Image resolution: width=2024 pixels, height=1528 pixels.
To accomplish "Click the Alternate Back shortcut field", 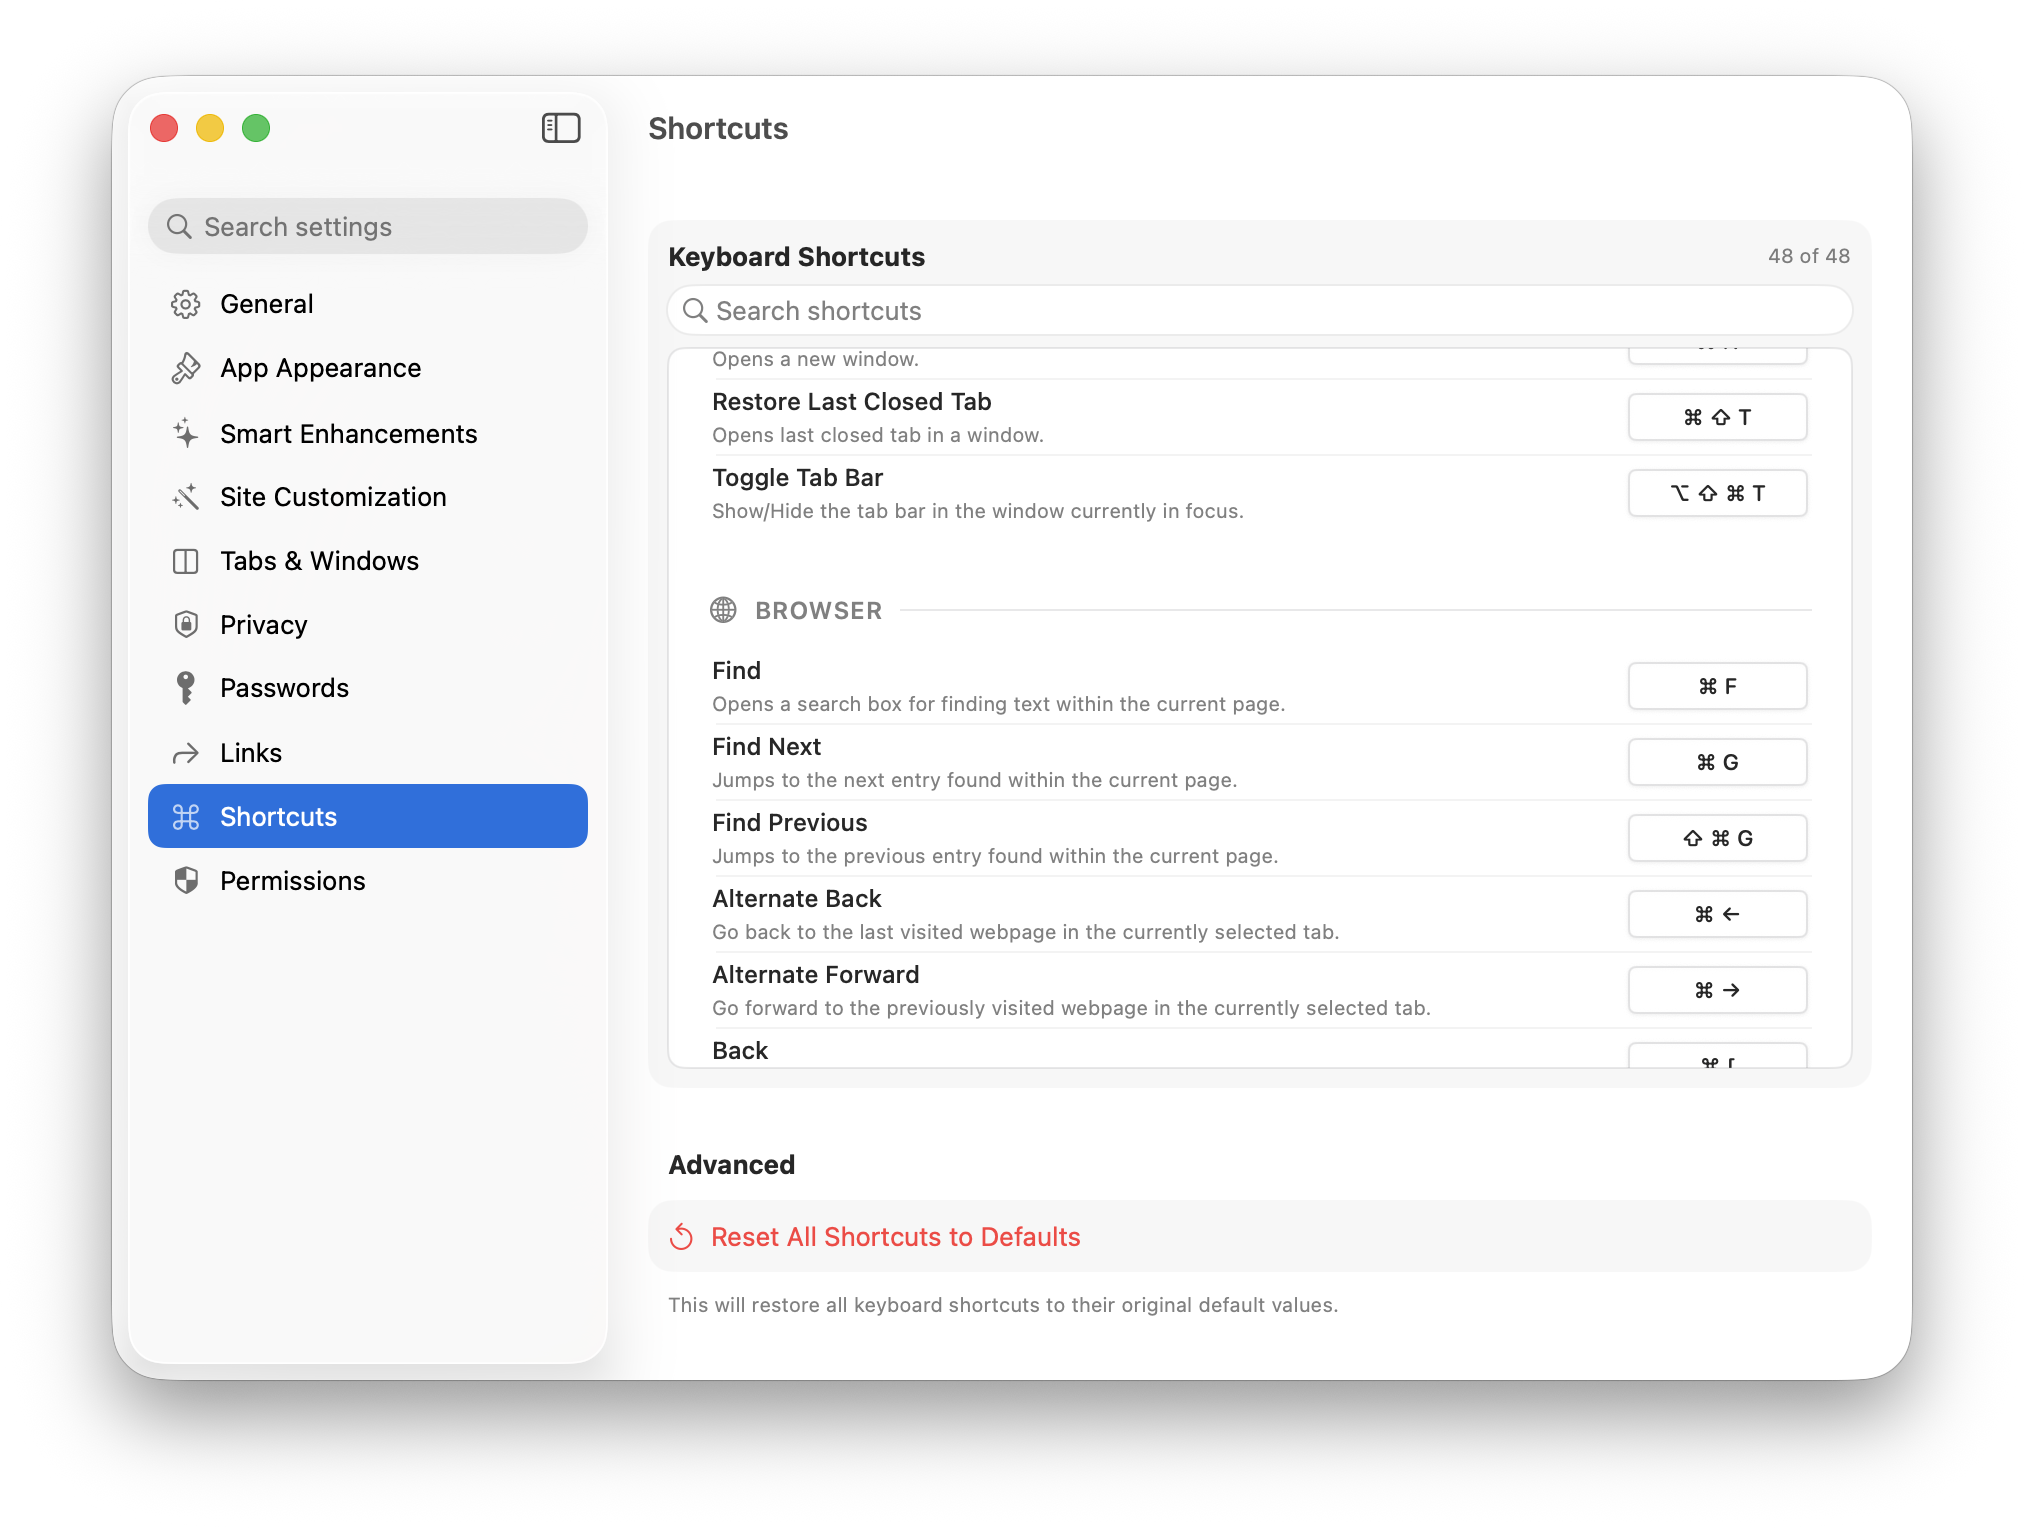I will coord(1716,914).
